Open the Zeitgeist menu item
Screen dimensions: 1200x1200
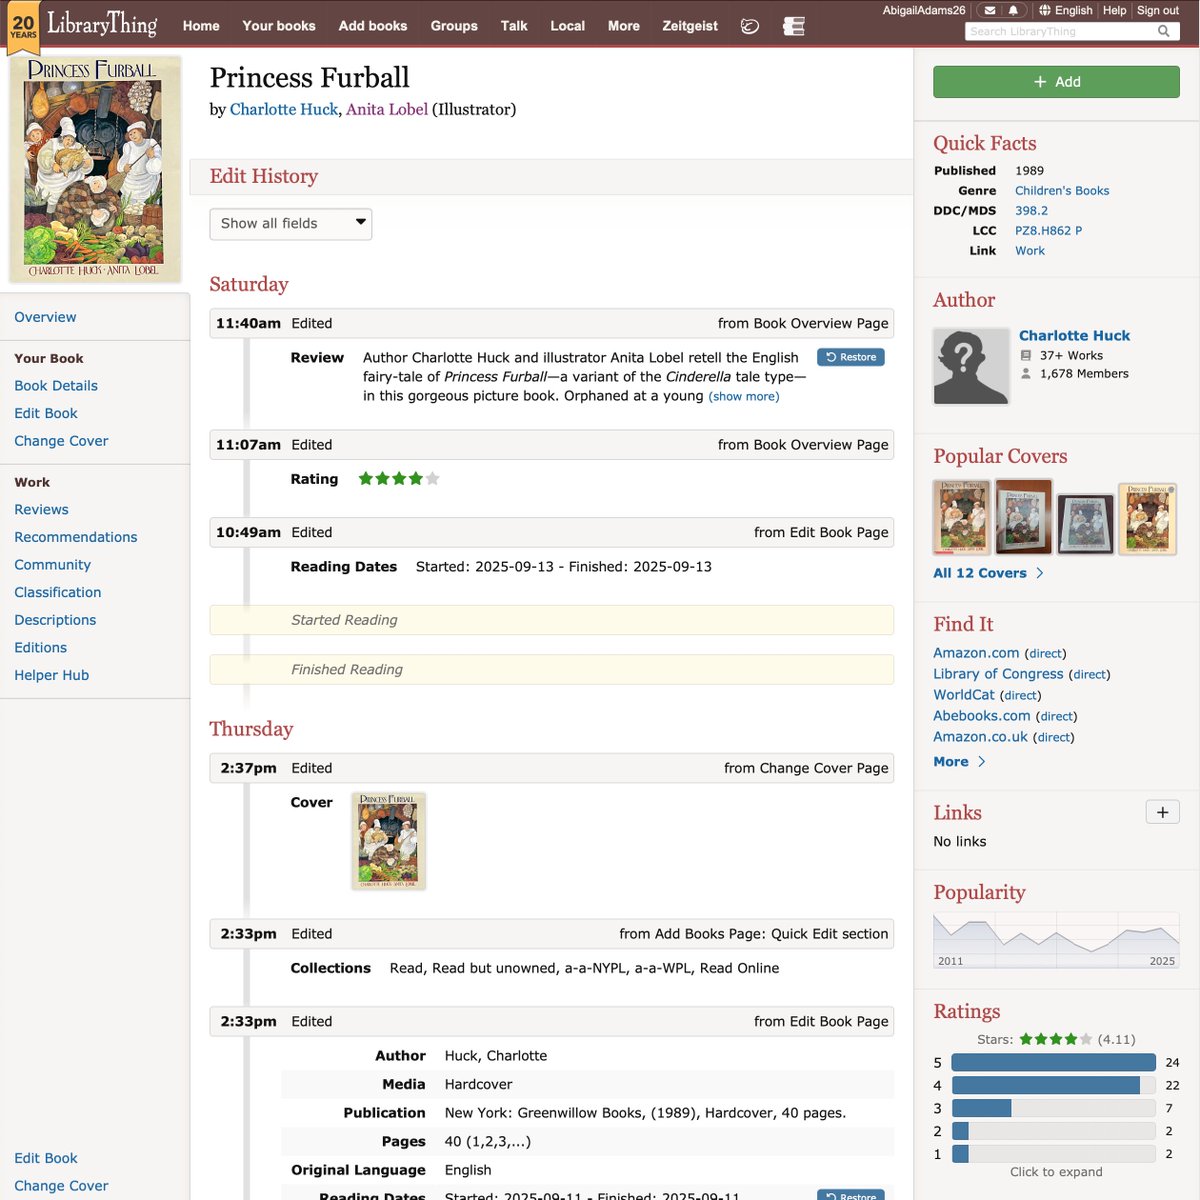(x=689, y=27)
